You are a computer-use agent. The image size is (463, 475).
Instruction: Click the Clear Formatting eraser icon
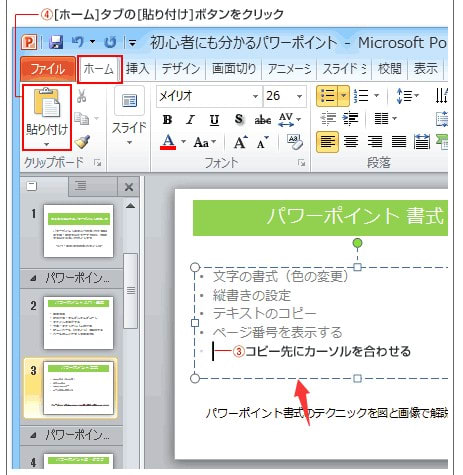point(295,142)
